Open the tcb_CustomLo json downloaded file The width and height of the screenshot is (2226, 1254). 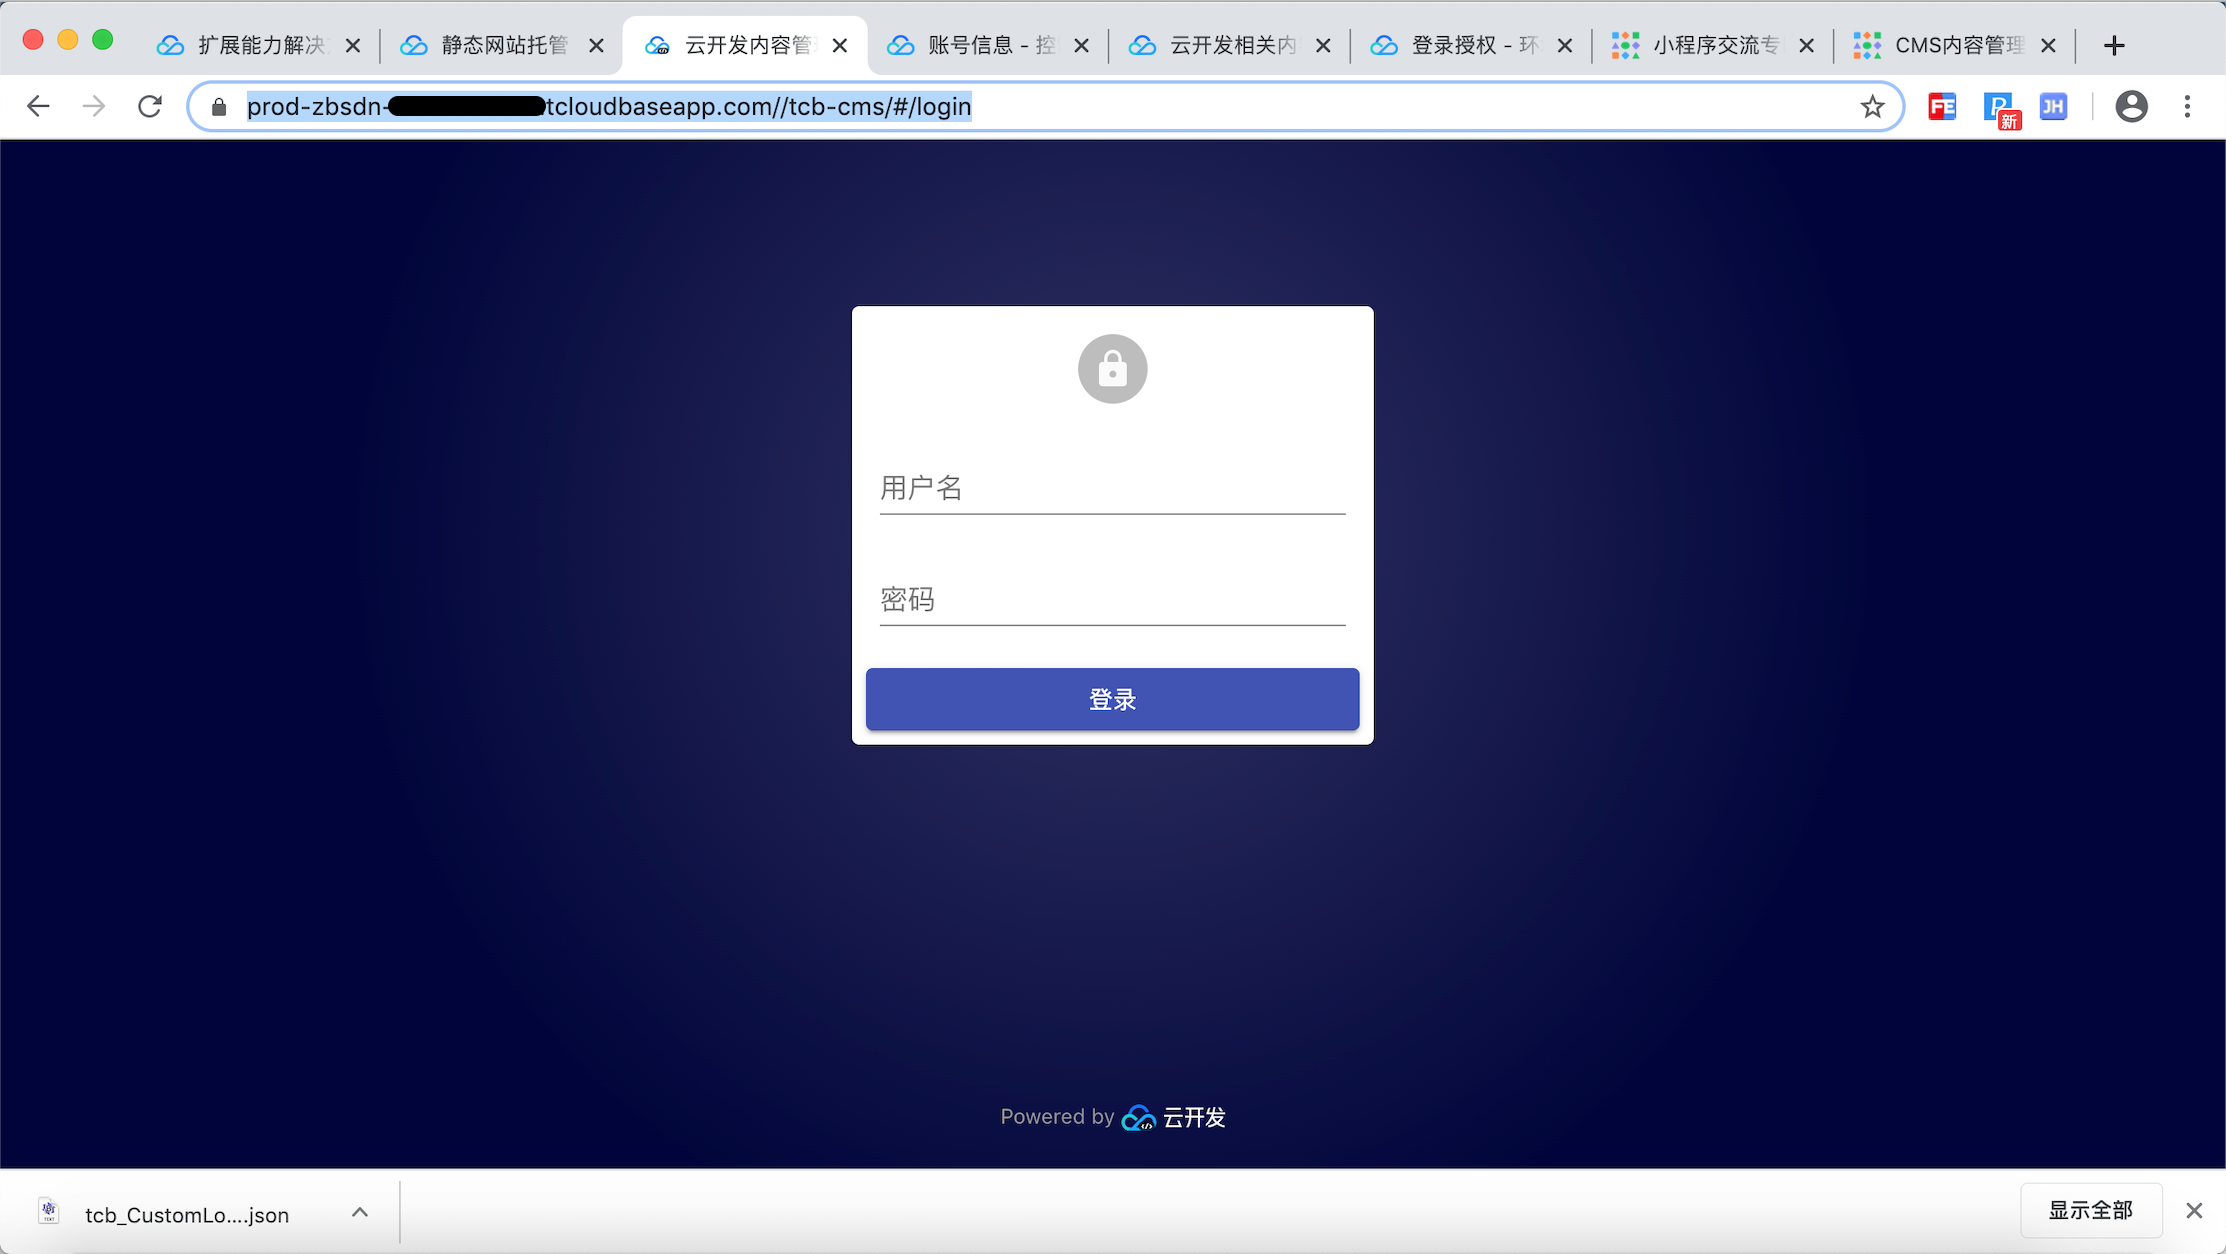[186, 1214]
